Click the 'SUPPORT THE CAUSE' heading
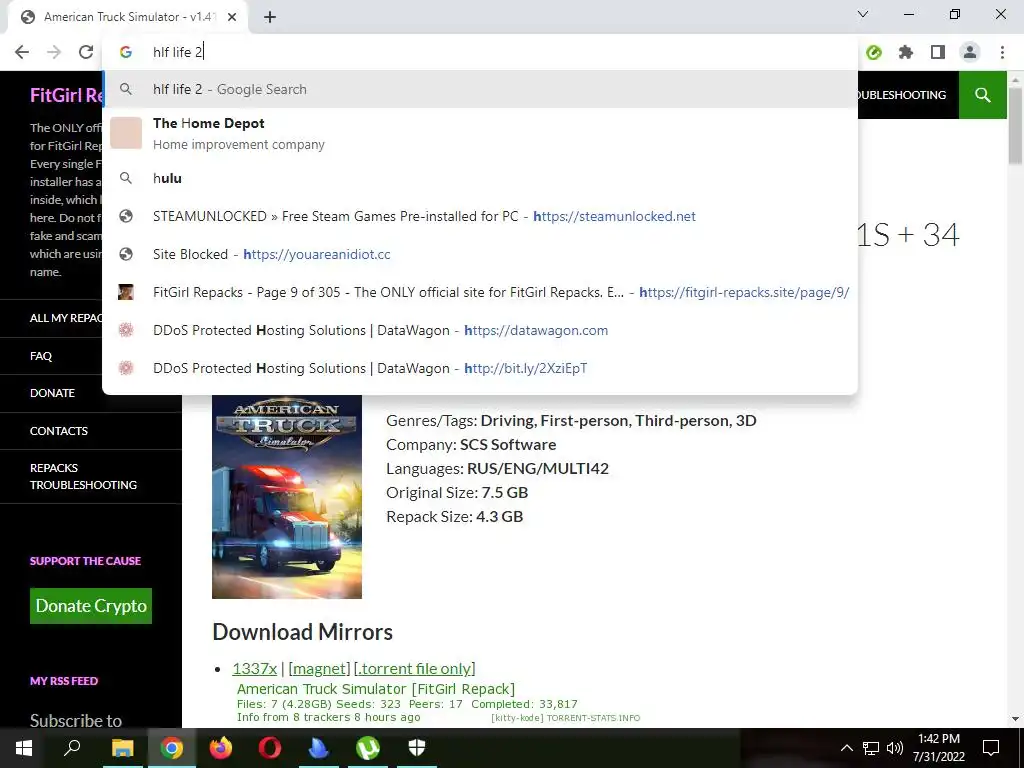This screenshot has height=768, width=1024. point(85,561)
